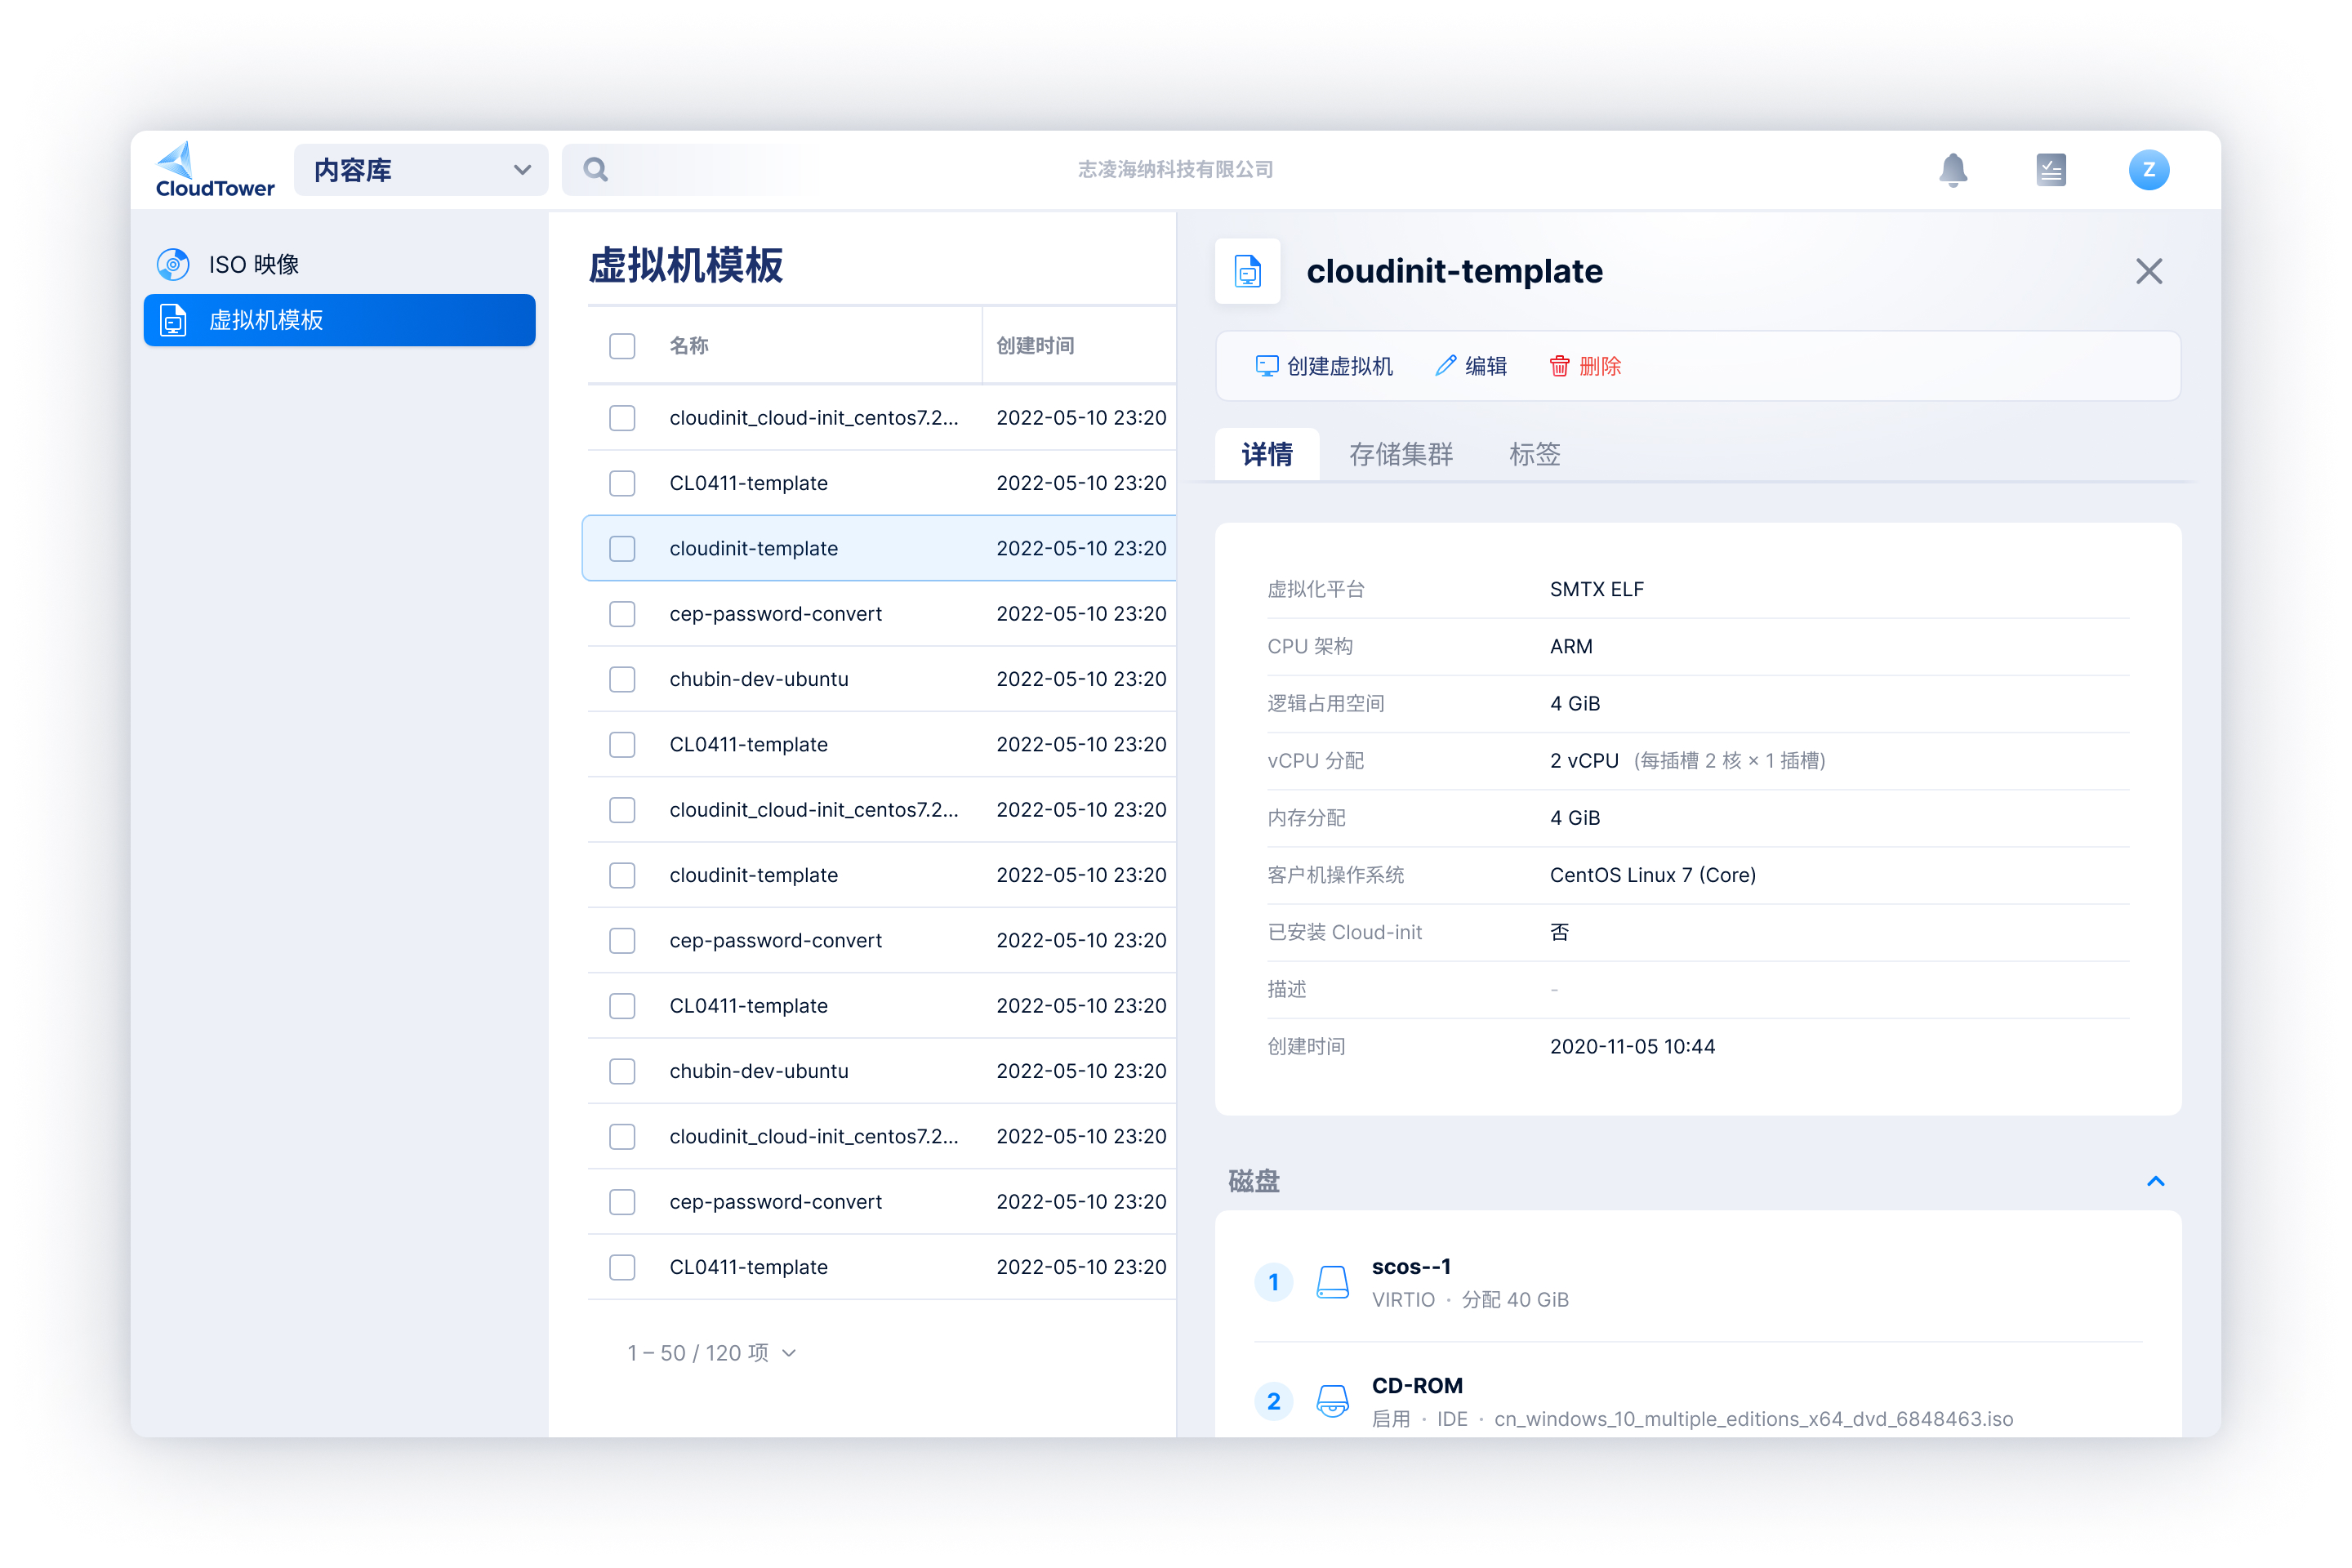Open the notifications bell
The image size is (2352, 1568).
pyautogui.click(x=1953, y=170)
